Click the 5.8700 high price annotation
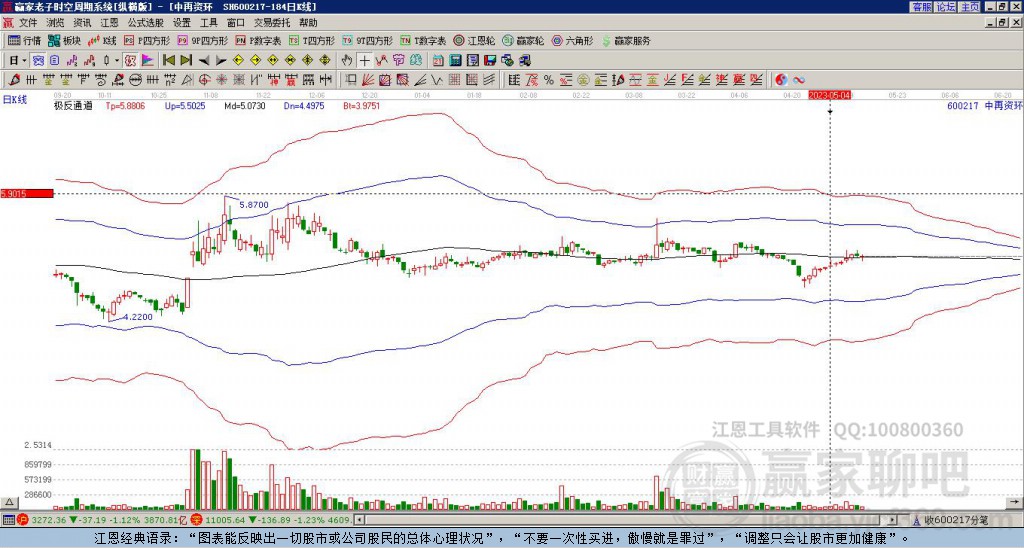Image resolution: width=1024 pixels, height=548 pixels. coord(253,204)
